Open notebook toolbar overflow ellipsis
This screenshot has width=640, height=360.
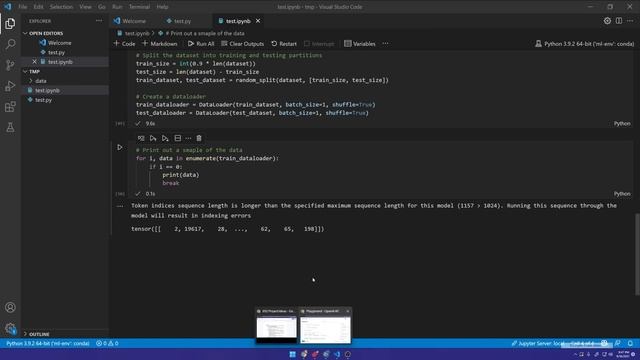point(385,44)
